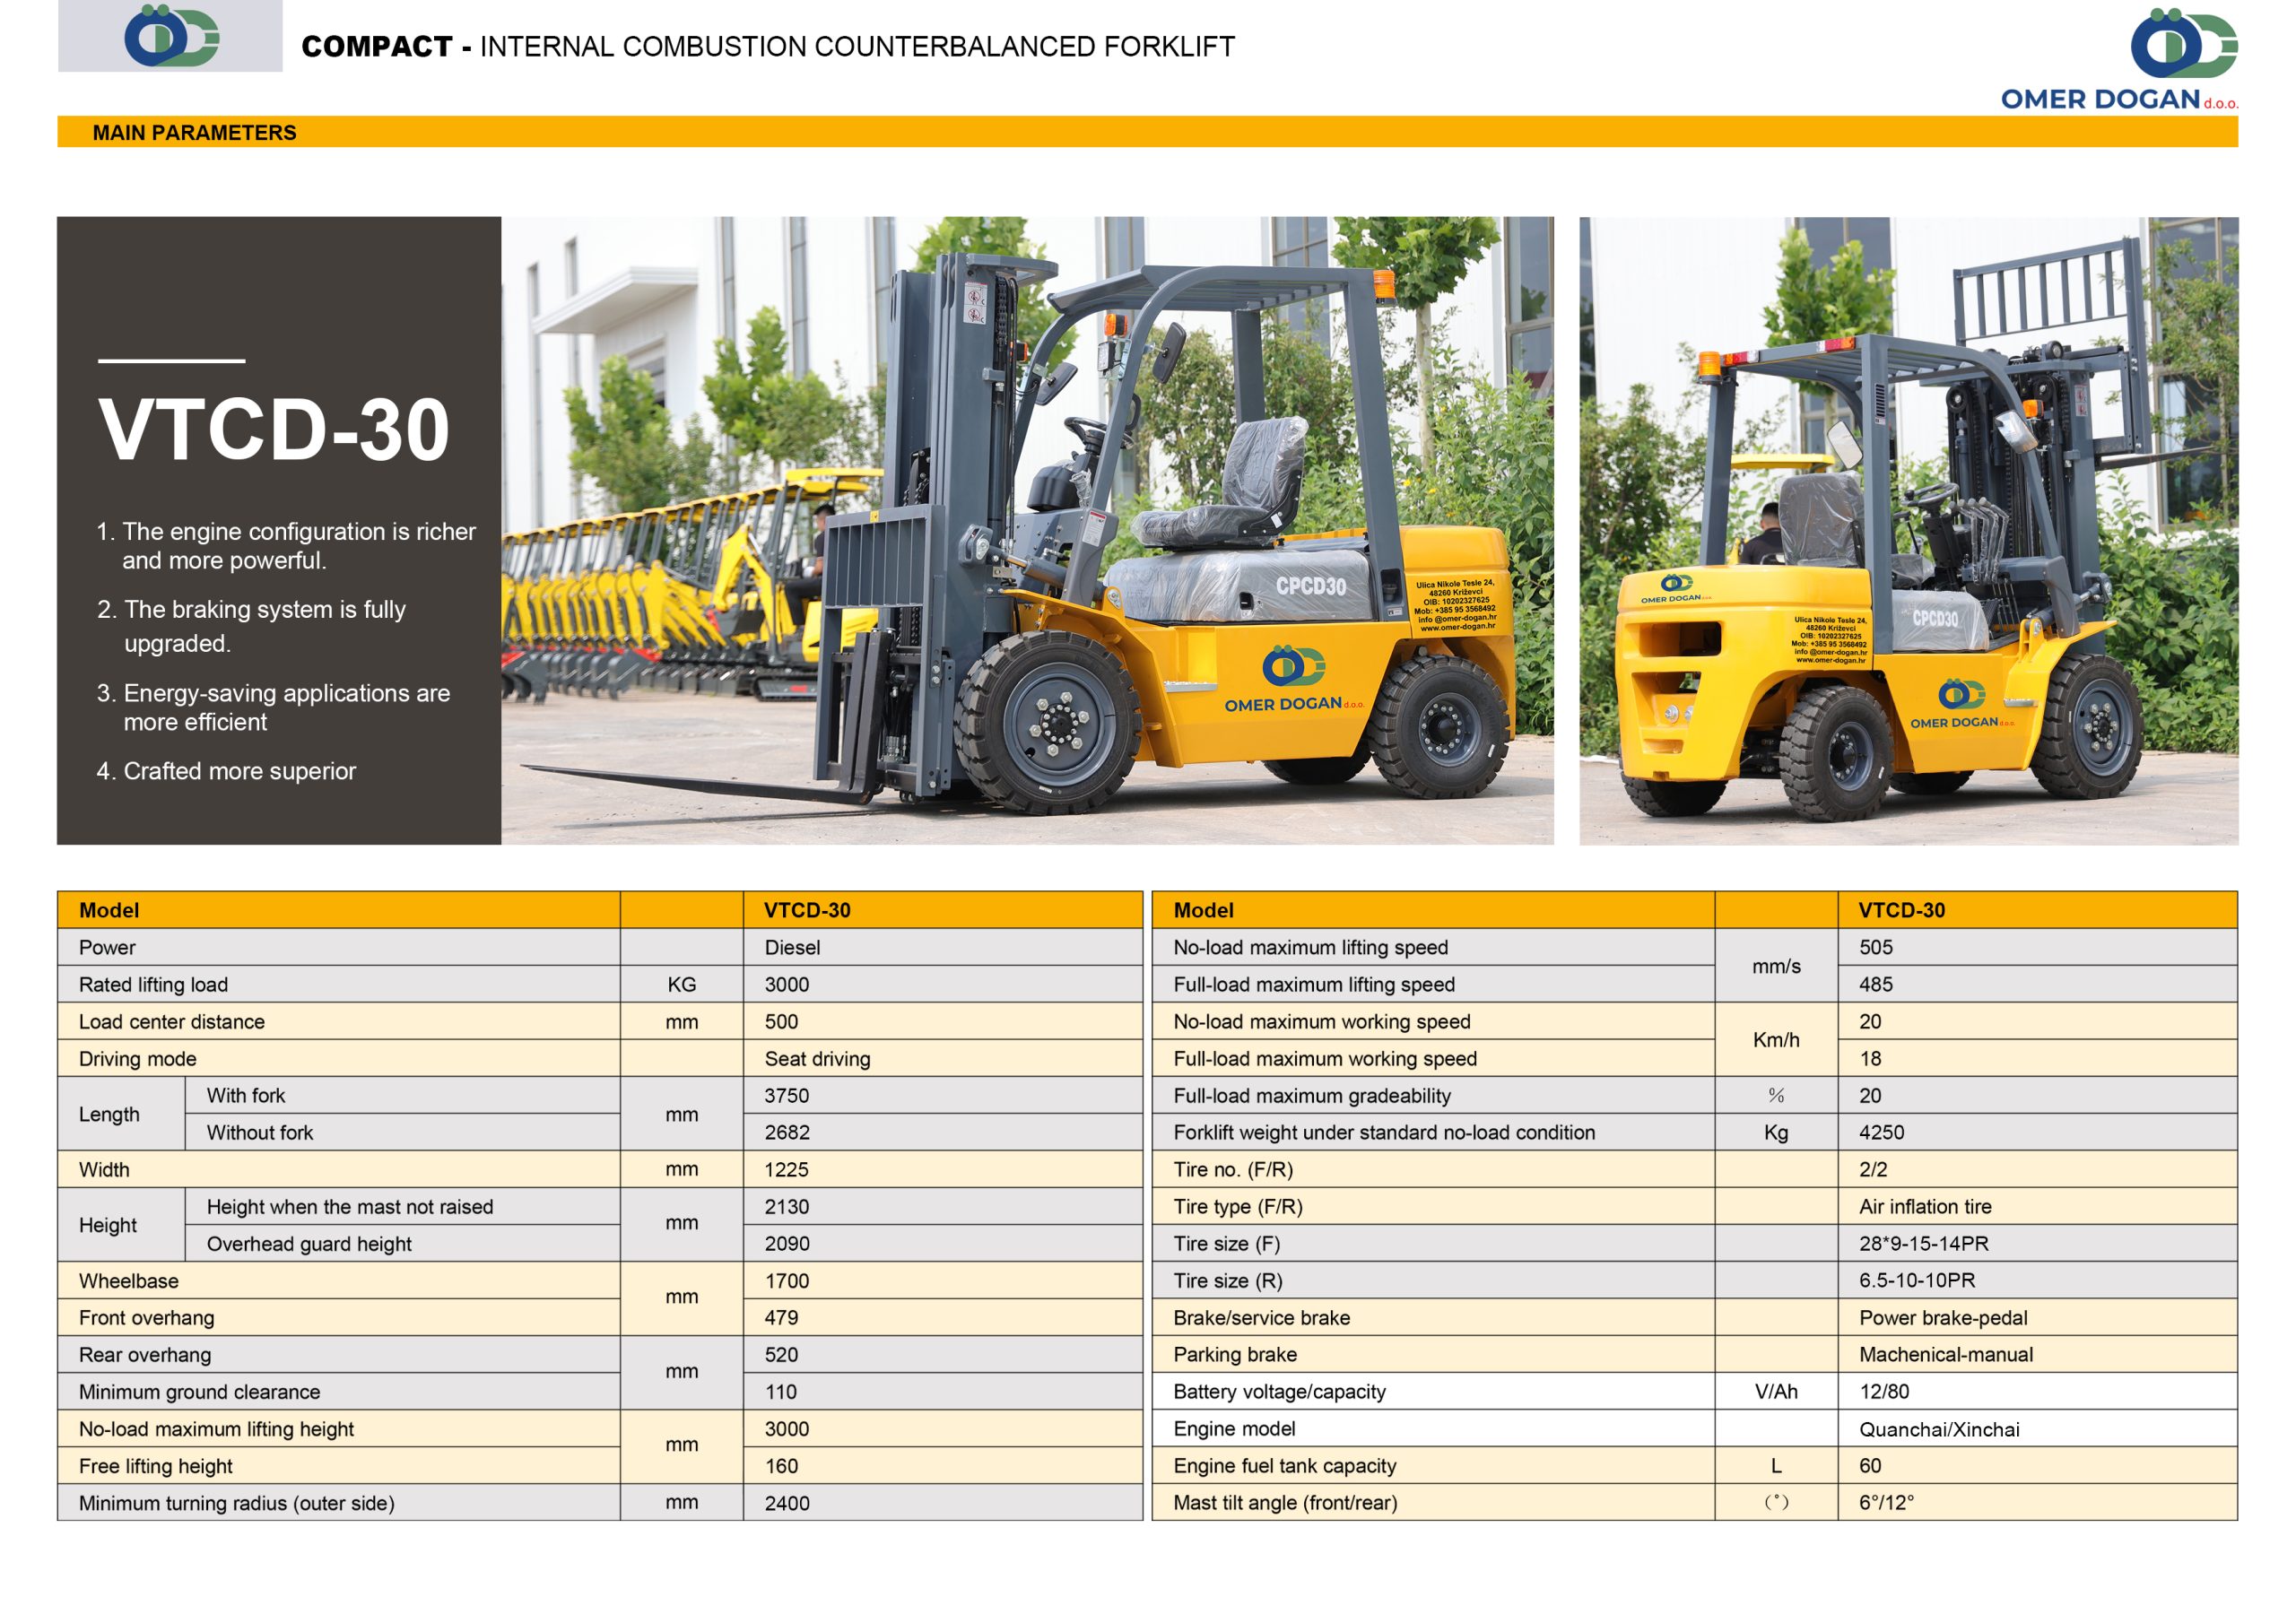Image resolution: width=2296 pixels, height=1623 pixels.
Task: Click the "2090" value cell
Action: click(x=943, y=1243)
